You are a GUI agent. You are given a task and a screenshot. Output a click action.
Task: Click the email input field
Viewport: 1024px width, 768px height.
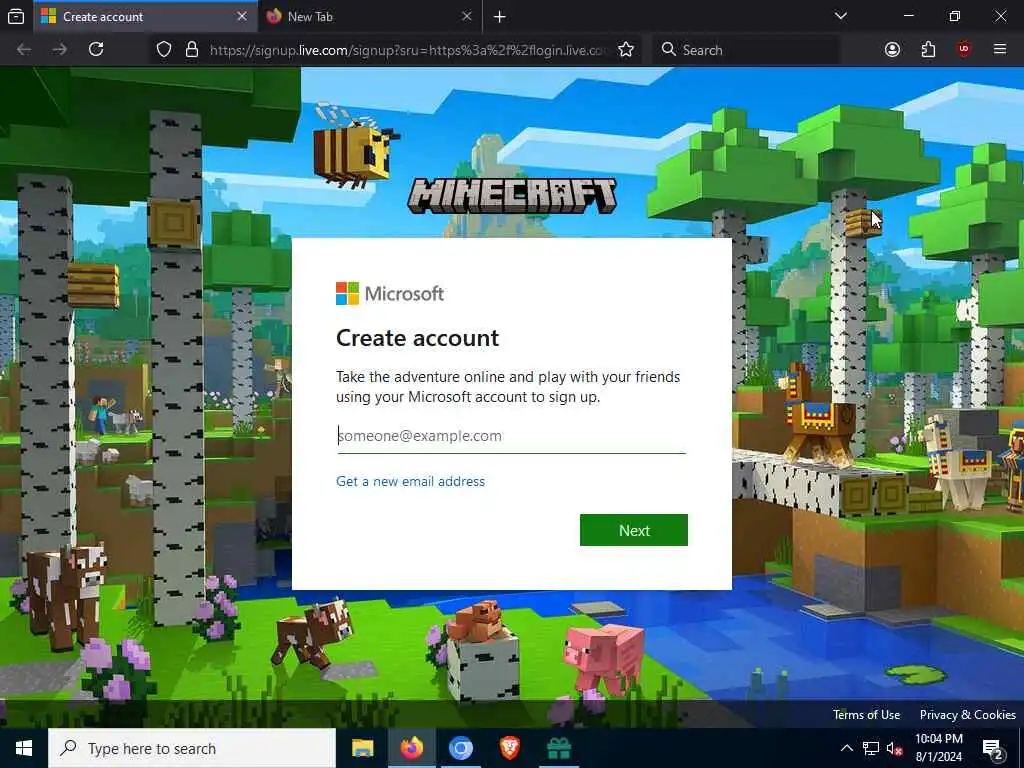pos(511,436)
